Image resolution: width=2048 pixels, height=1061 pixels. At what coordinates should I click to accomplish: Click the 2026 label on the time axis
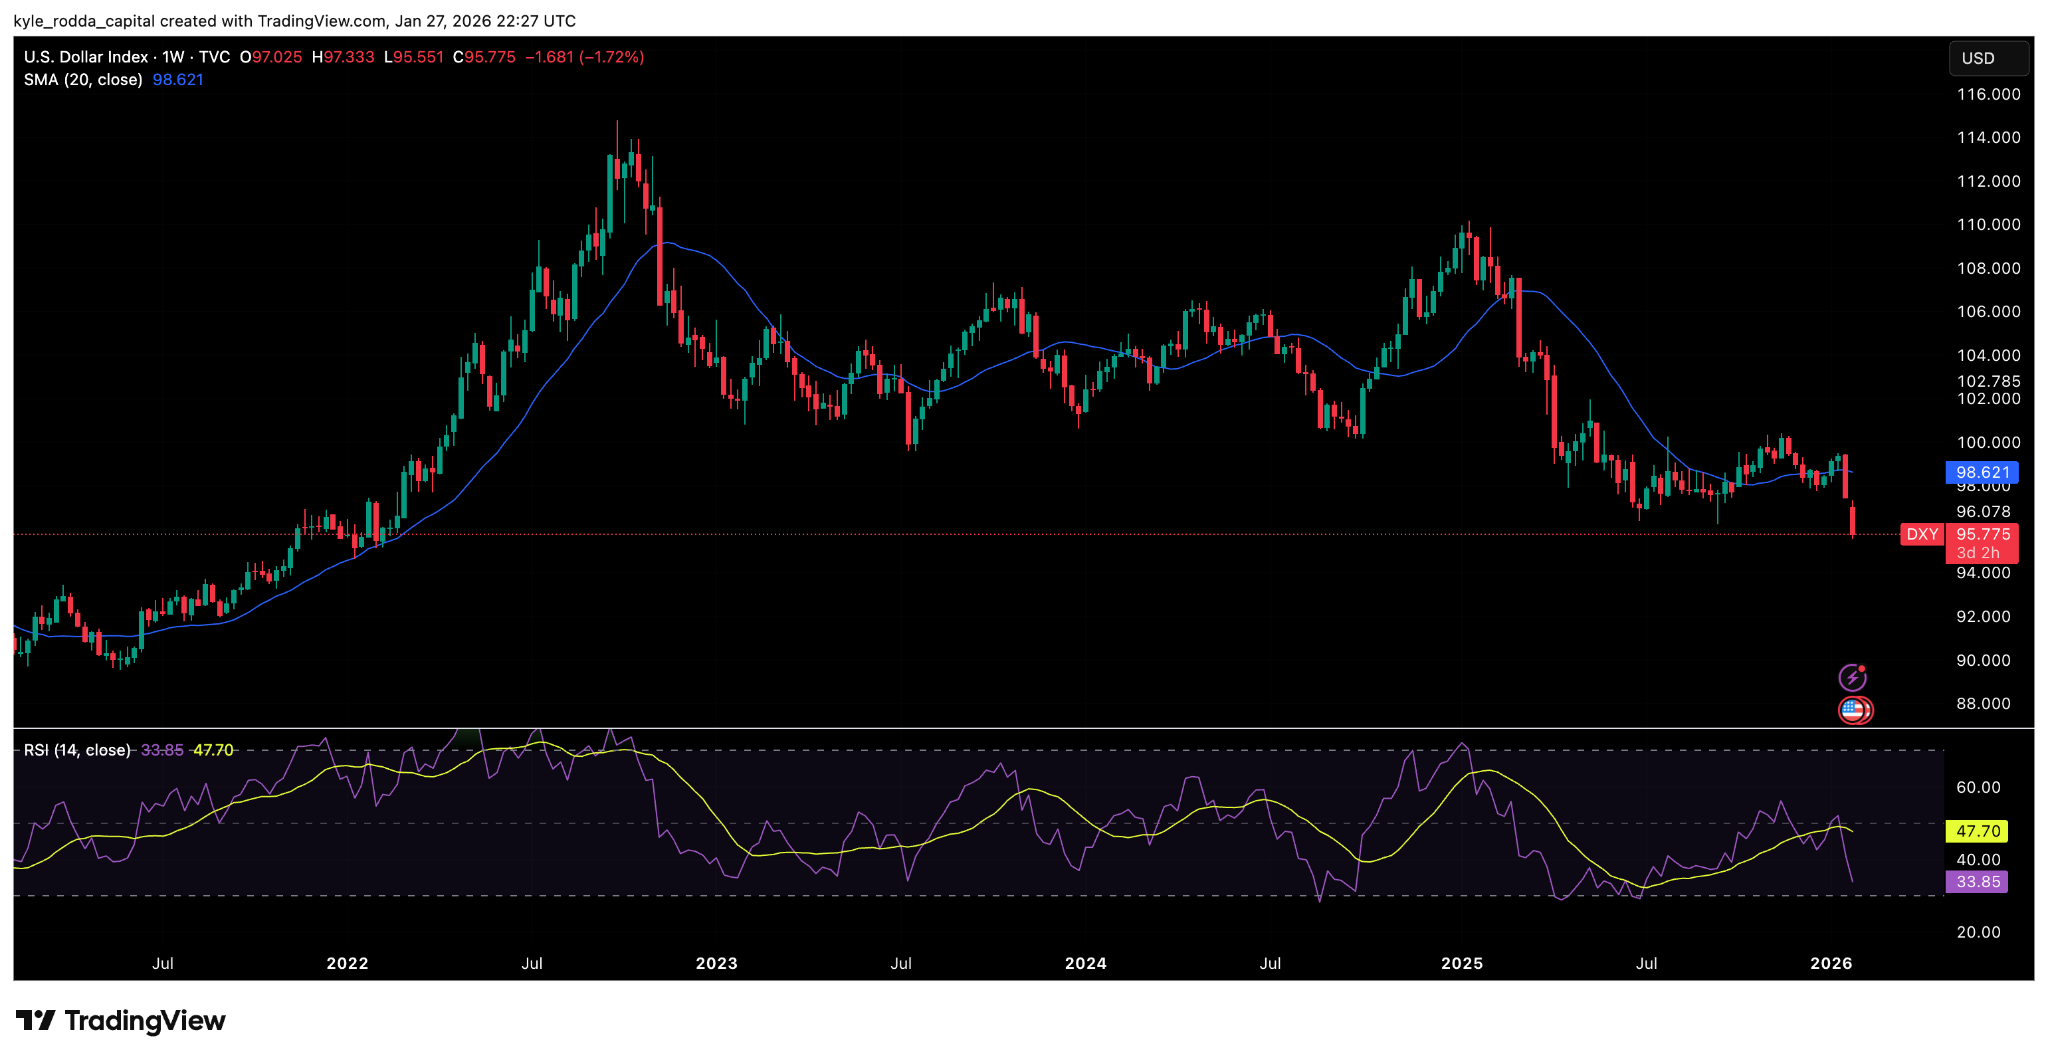[x=1831, y=963]
